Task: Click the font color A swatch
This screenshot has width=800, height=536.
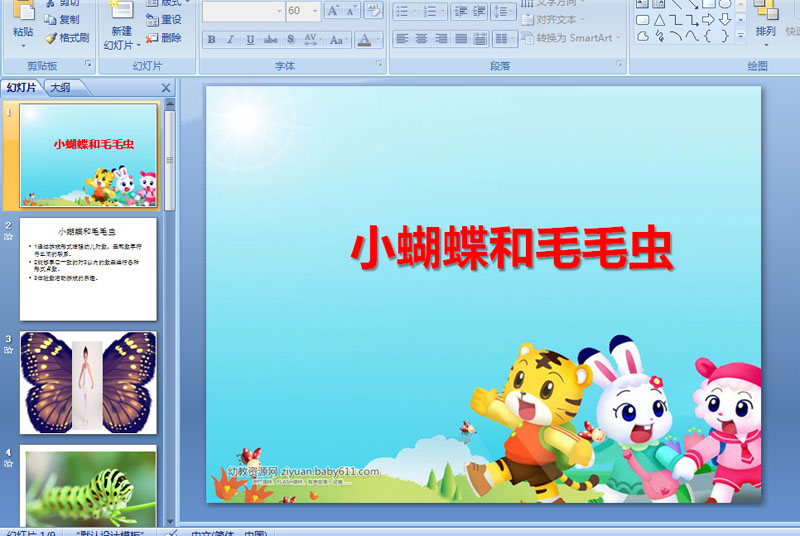Action: (x=364, y=39)
